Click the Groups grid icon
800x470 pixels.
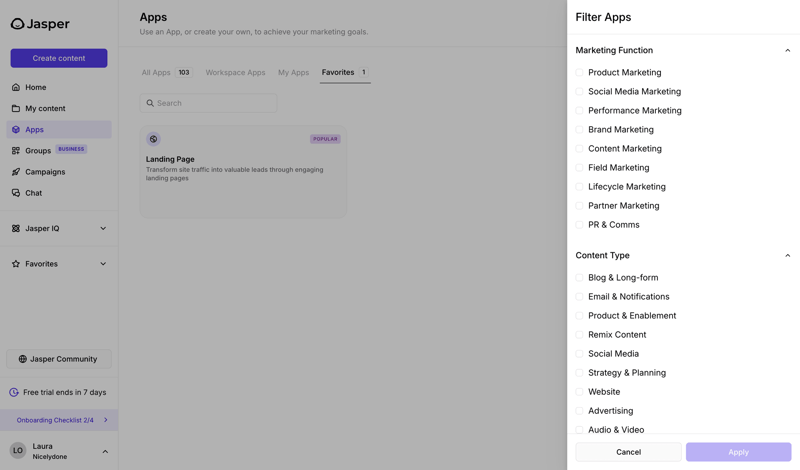pos(16,151)
